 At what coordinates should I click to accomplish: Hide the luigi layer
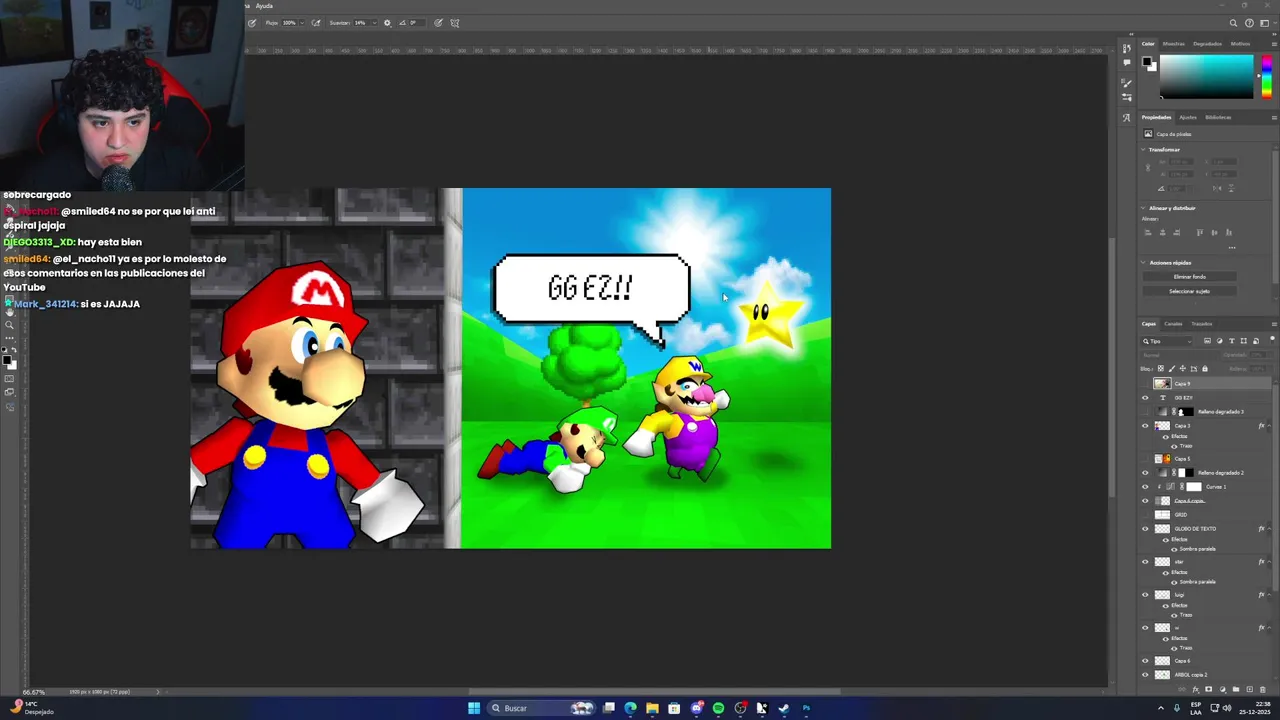[1146, 595]
